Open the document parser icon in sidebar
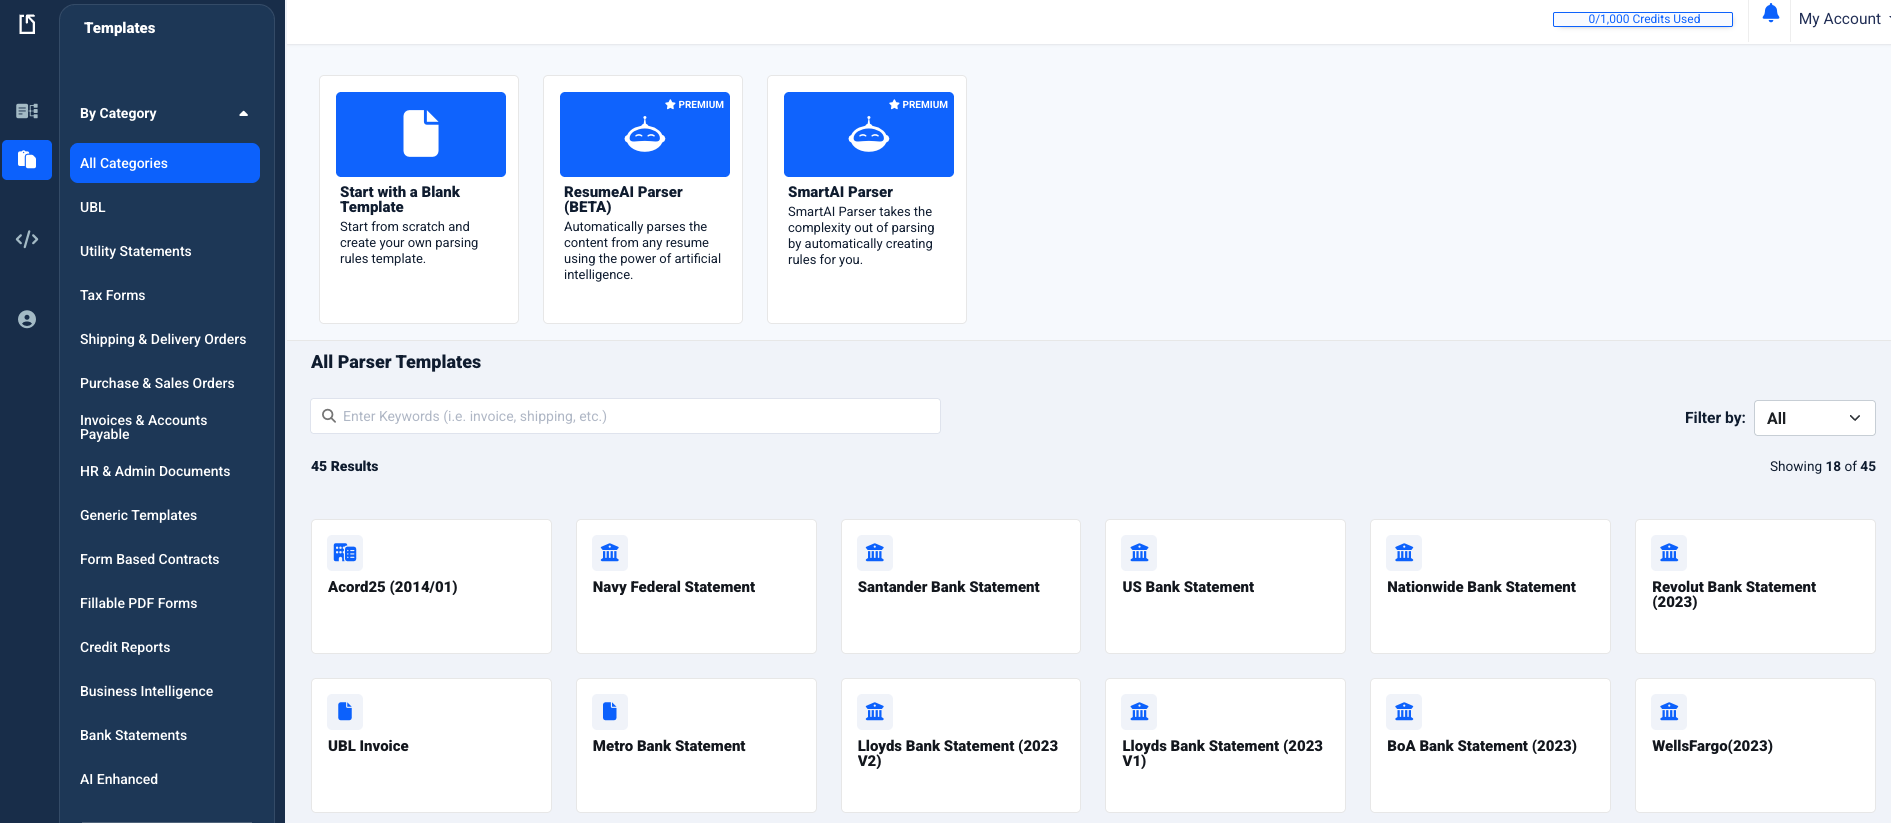1891x823 pixels. tap(27, 111)
